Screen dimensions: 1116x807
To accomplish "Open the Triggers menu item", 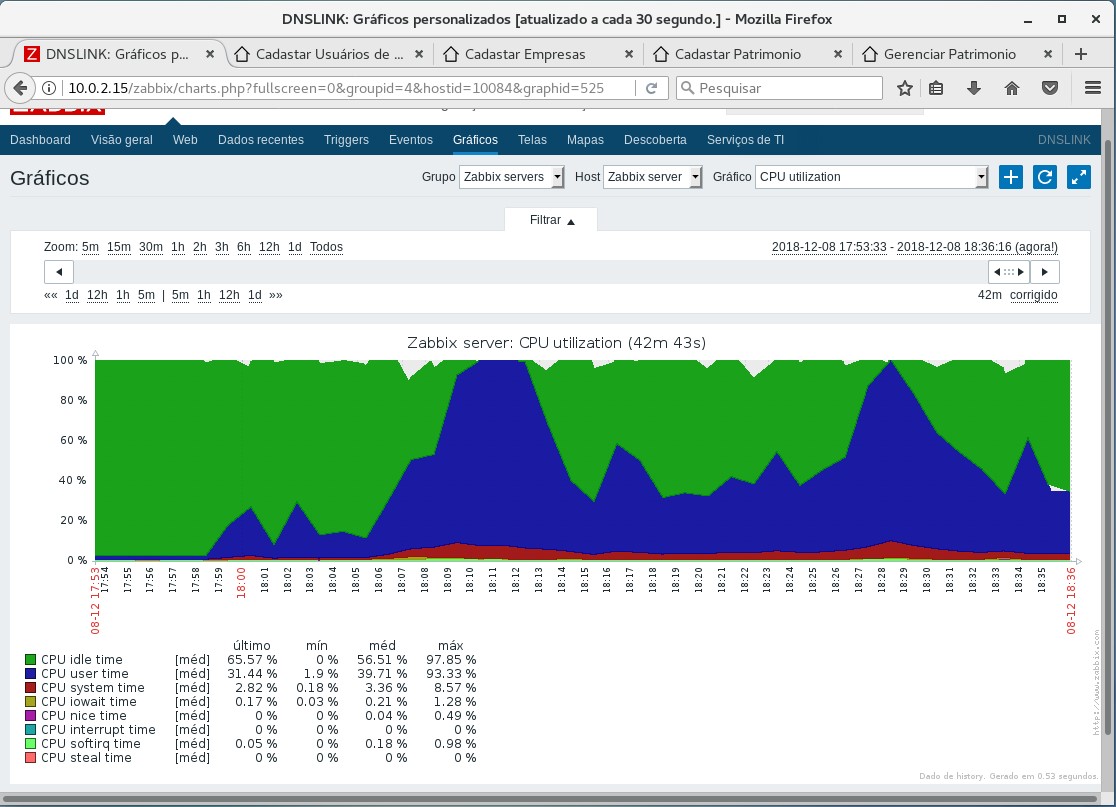I will coord(346,139).
